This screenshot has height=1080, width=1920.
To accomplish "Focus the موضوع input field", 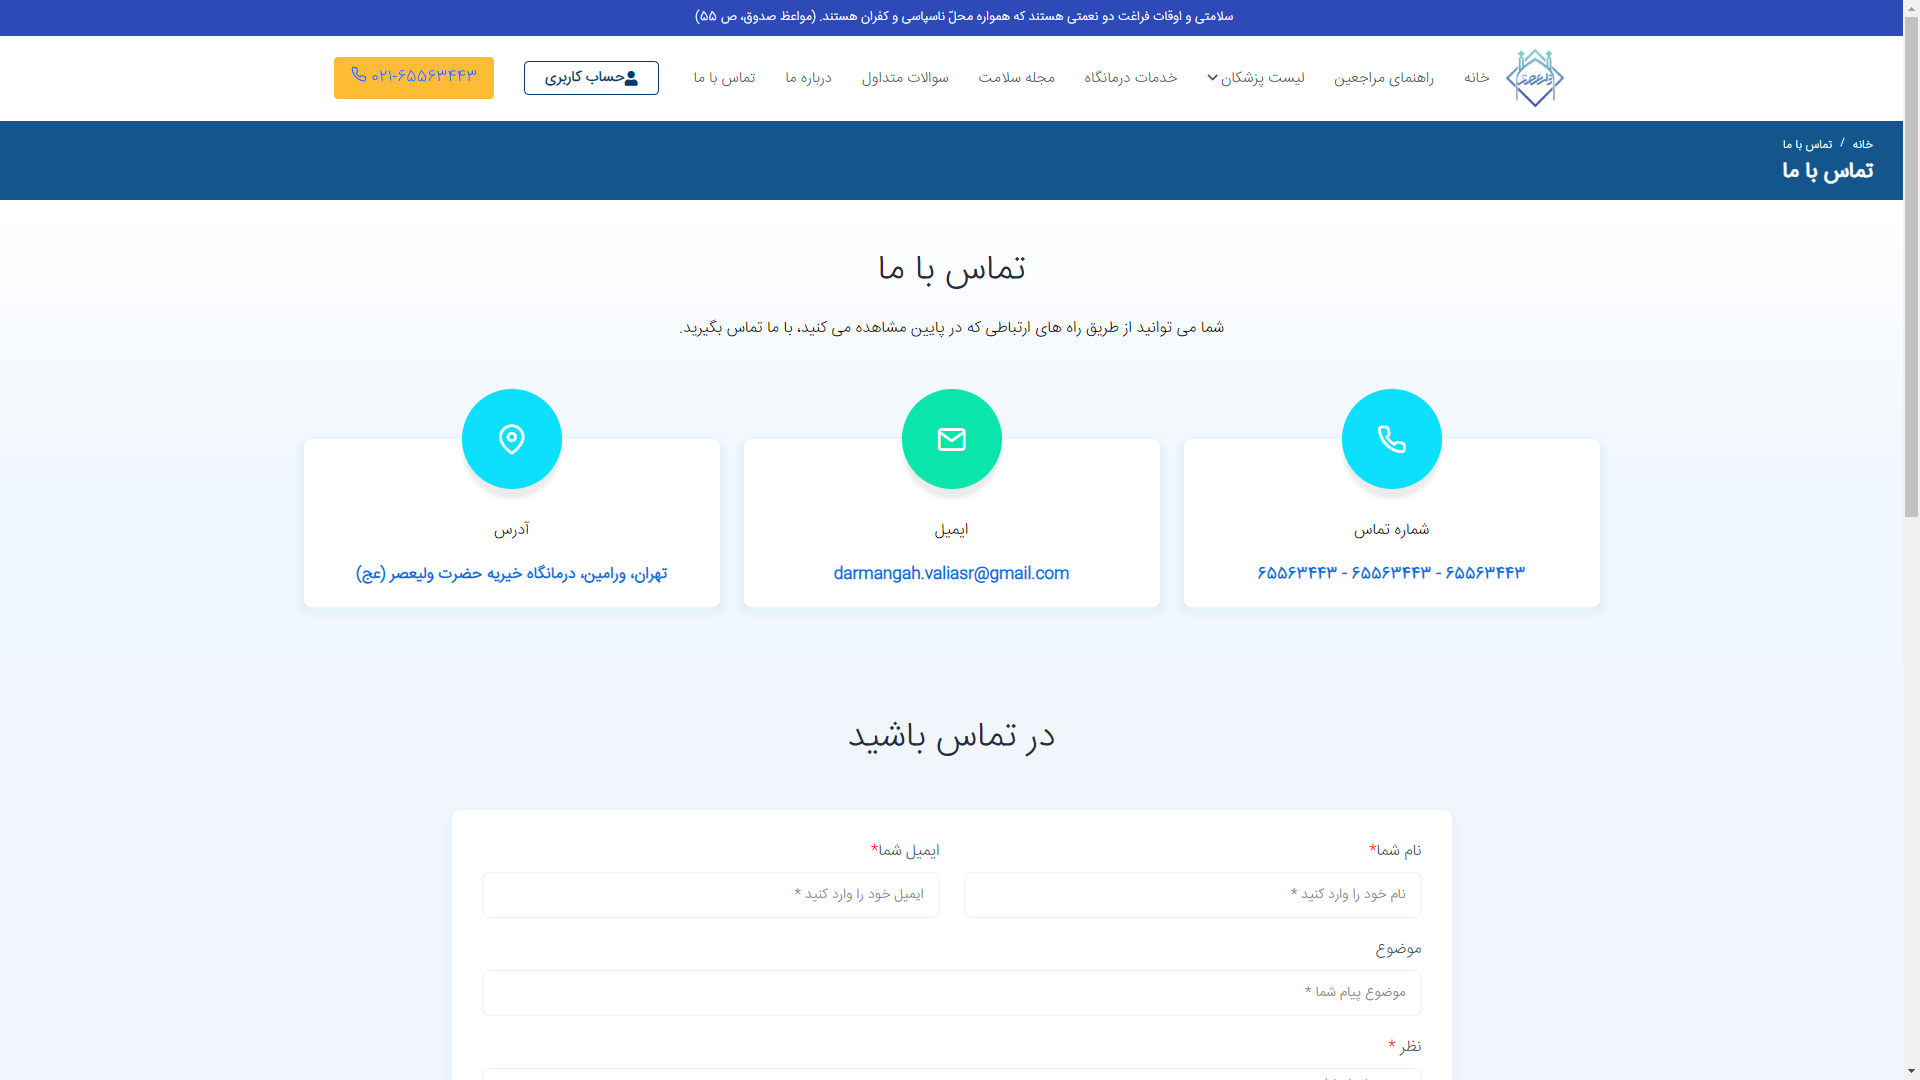I will click(x=951, y=993).
